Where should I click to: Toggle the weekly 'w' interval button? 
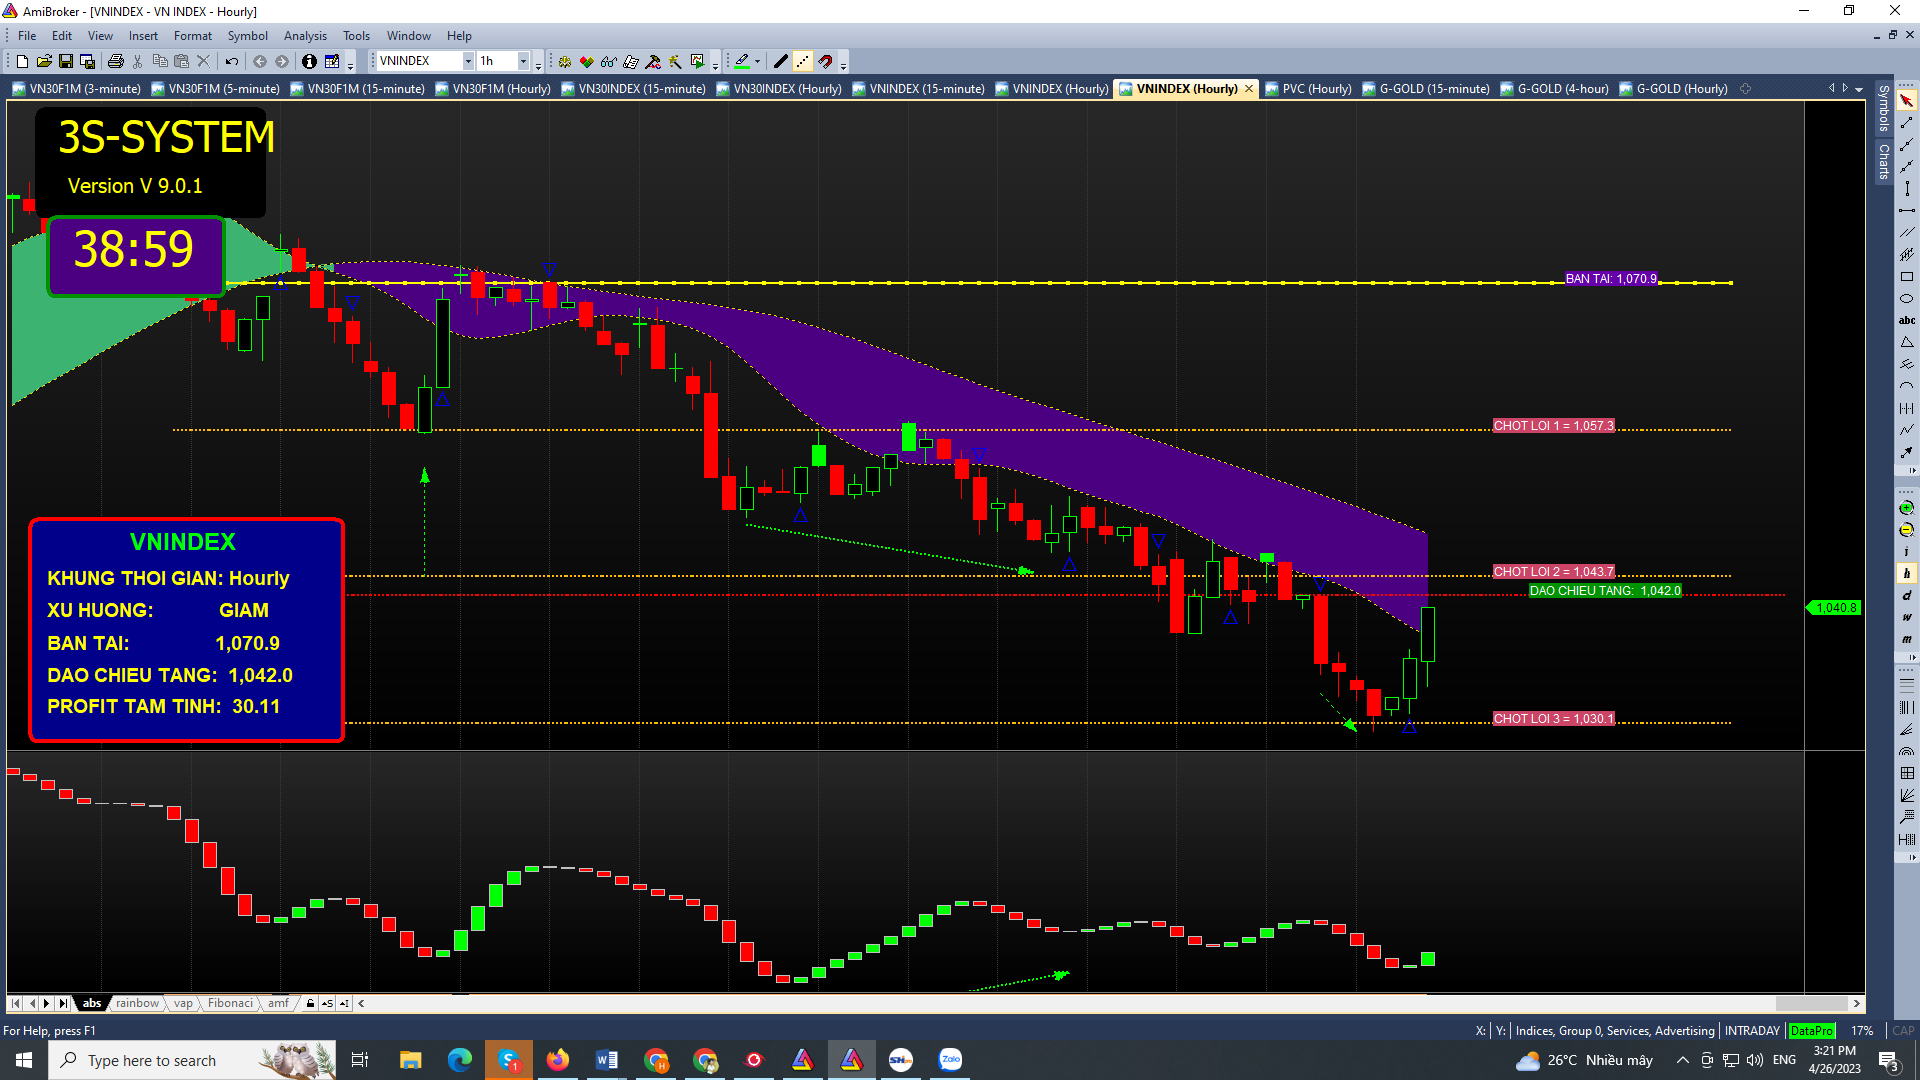(x=1906, y=618)
